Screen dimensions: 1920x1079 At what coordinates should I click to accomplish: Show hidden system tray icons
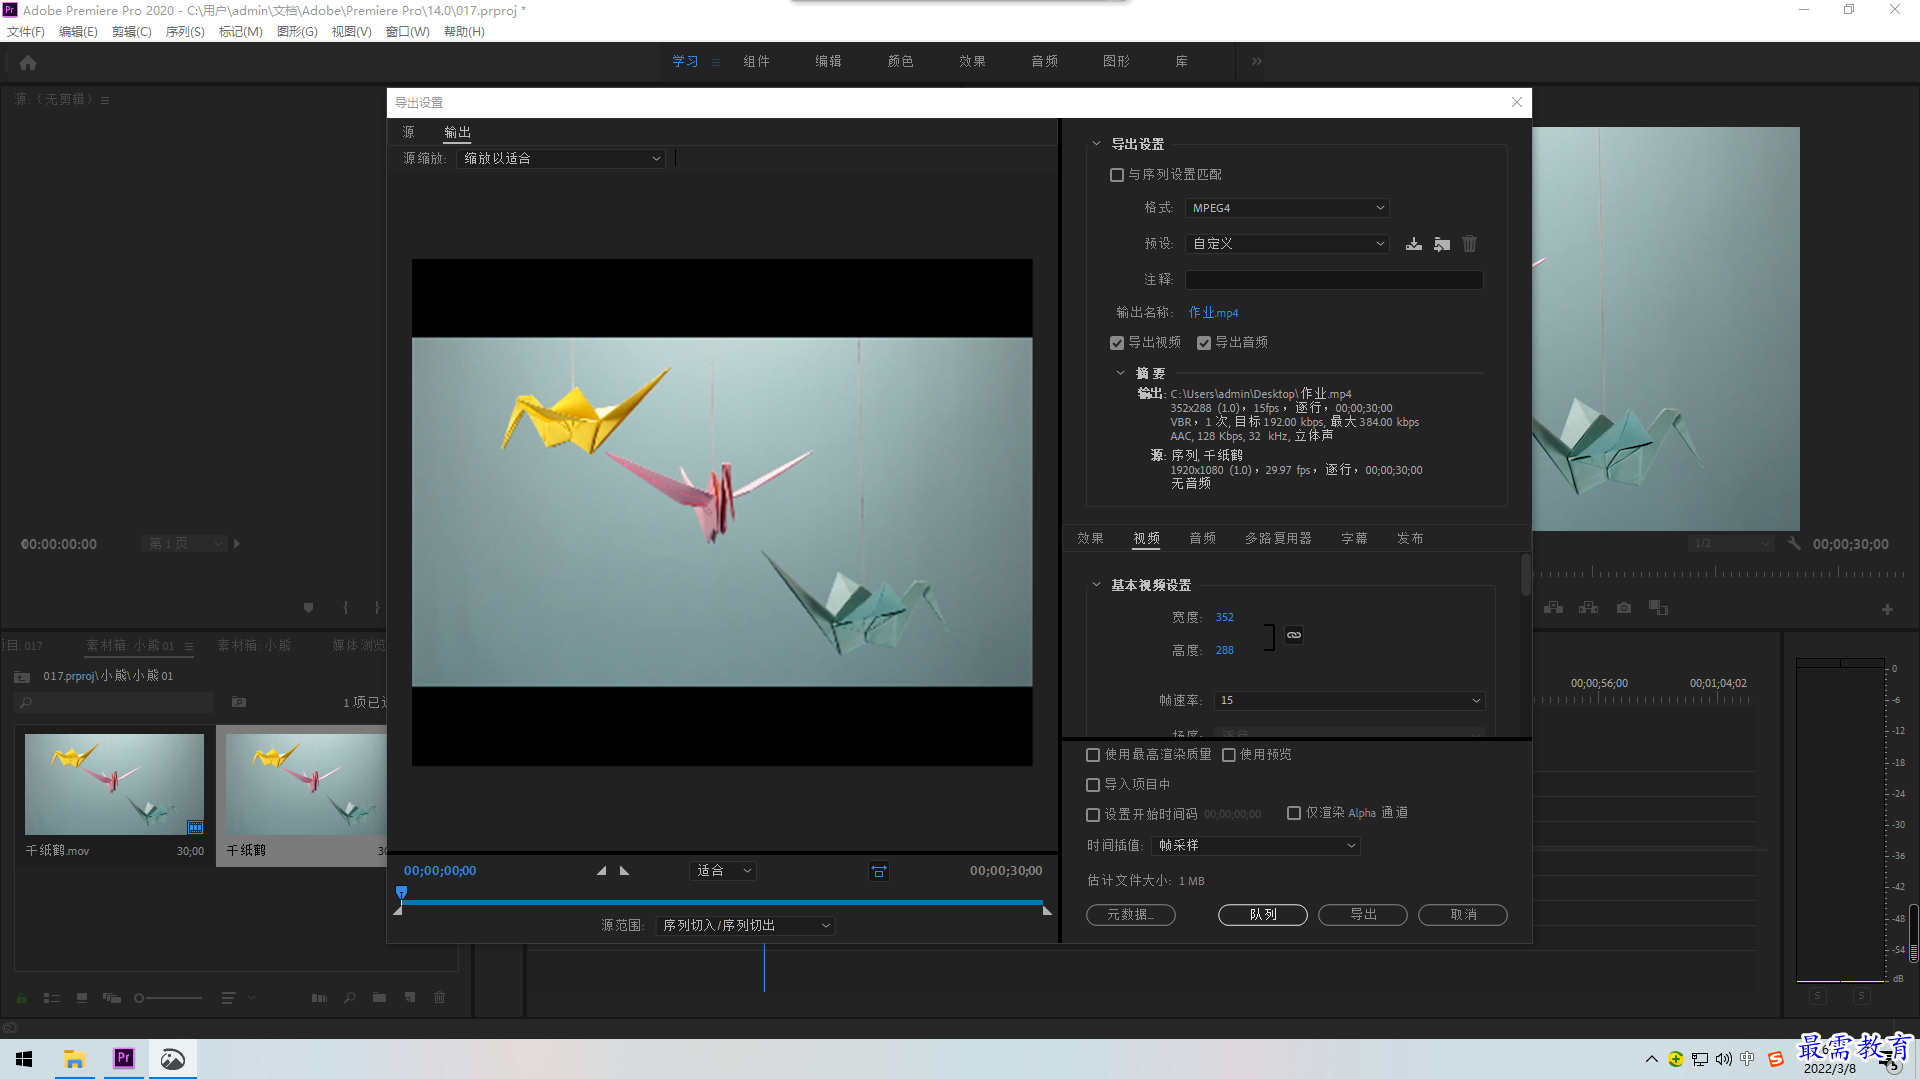(1651, 1059)
